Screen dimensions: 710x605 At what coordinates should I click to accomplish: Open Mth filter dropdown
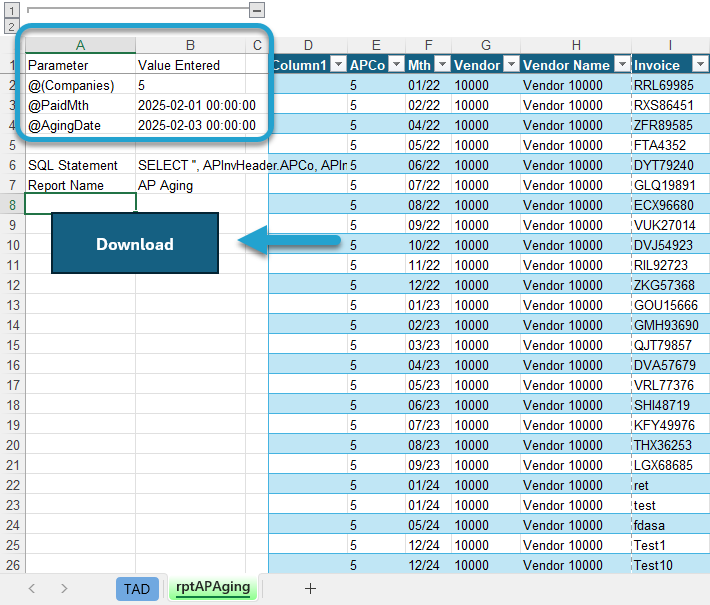click(x=442, y=64)
